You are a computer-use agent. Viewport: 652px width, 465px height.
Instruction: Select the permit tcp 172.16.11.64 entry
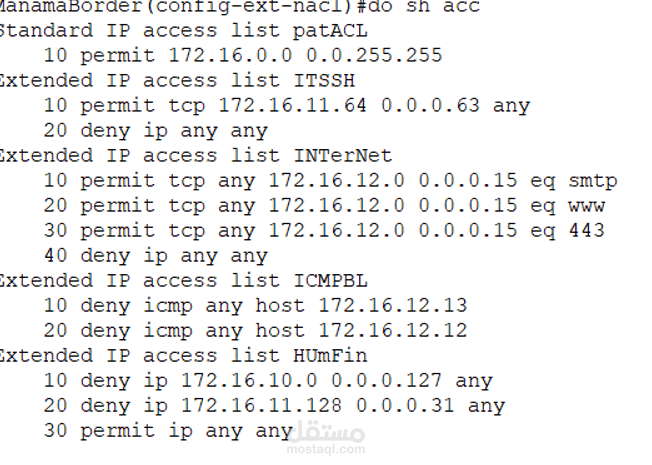[287, 106]
